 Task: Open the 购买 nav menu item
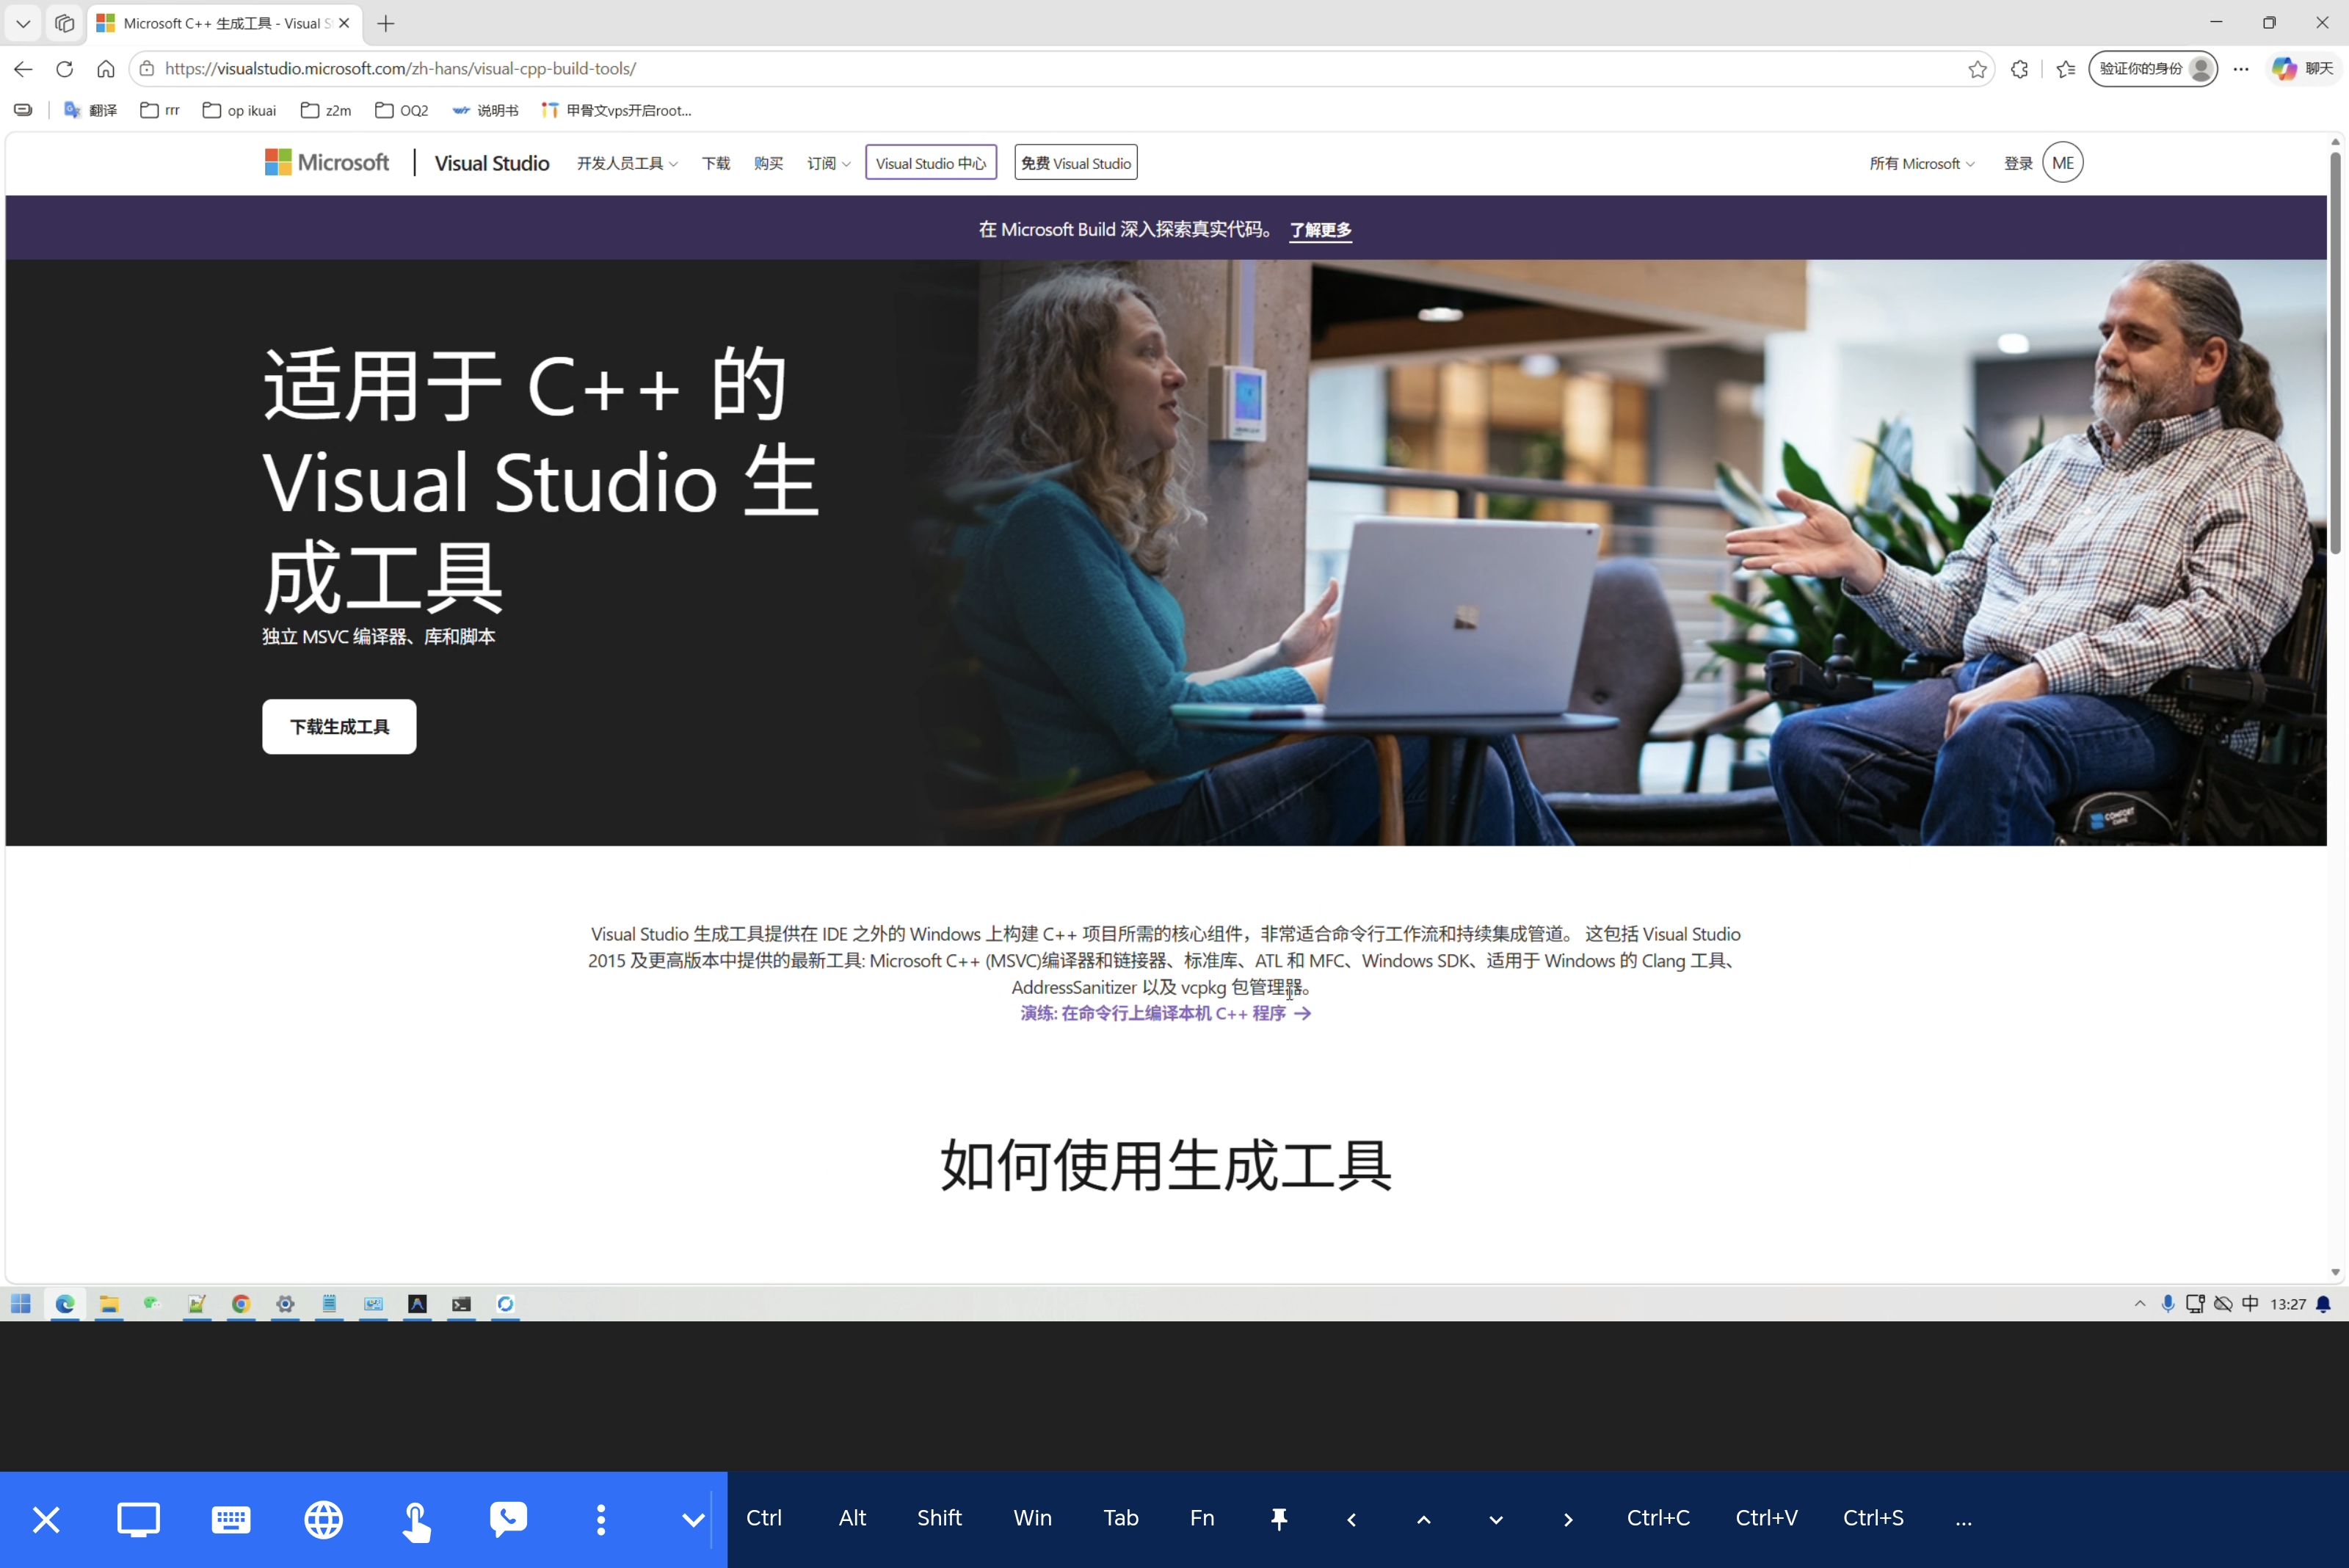coord(768,163)
